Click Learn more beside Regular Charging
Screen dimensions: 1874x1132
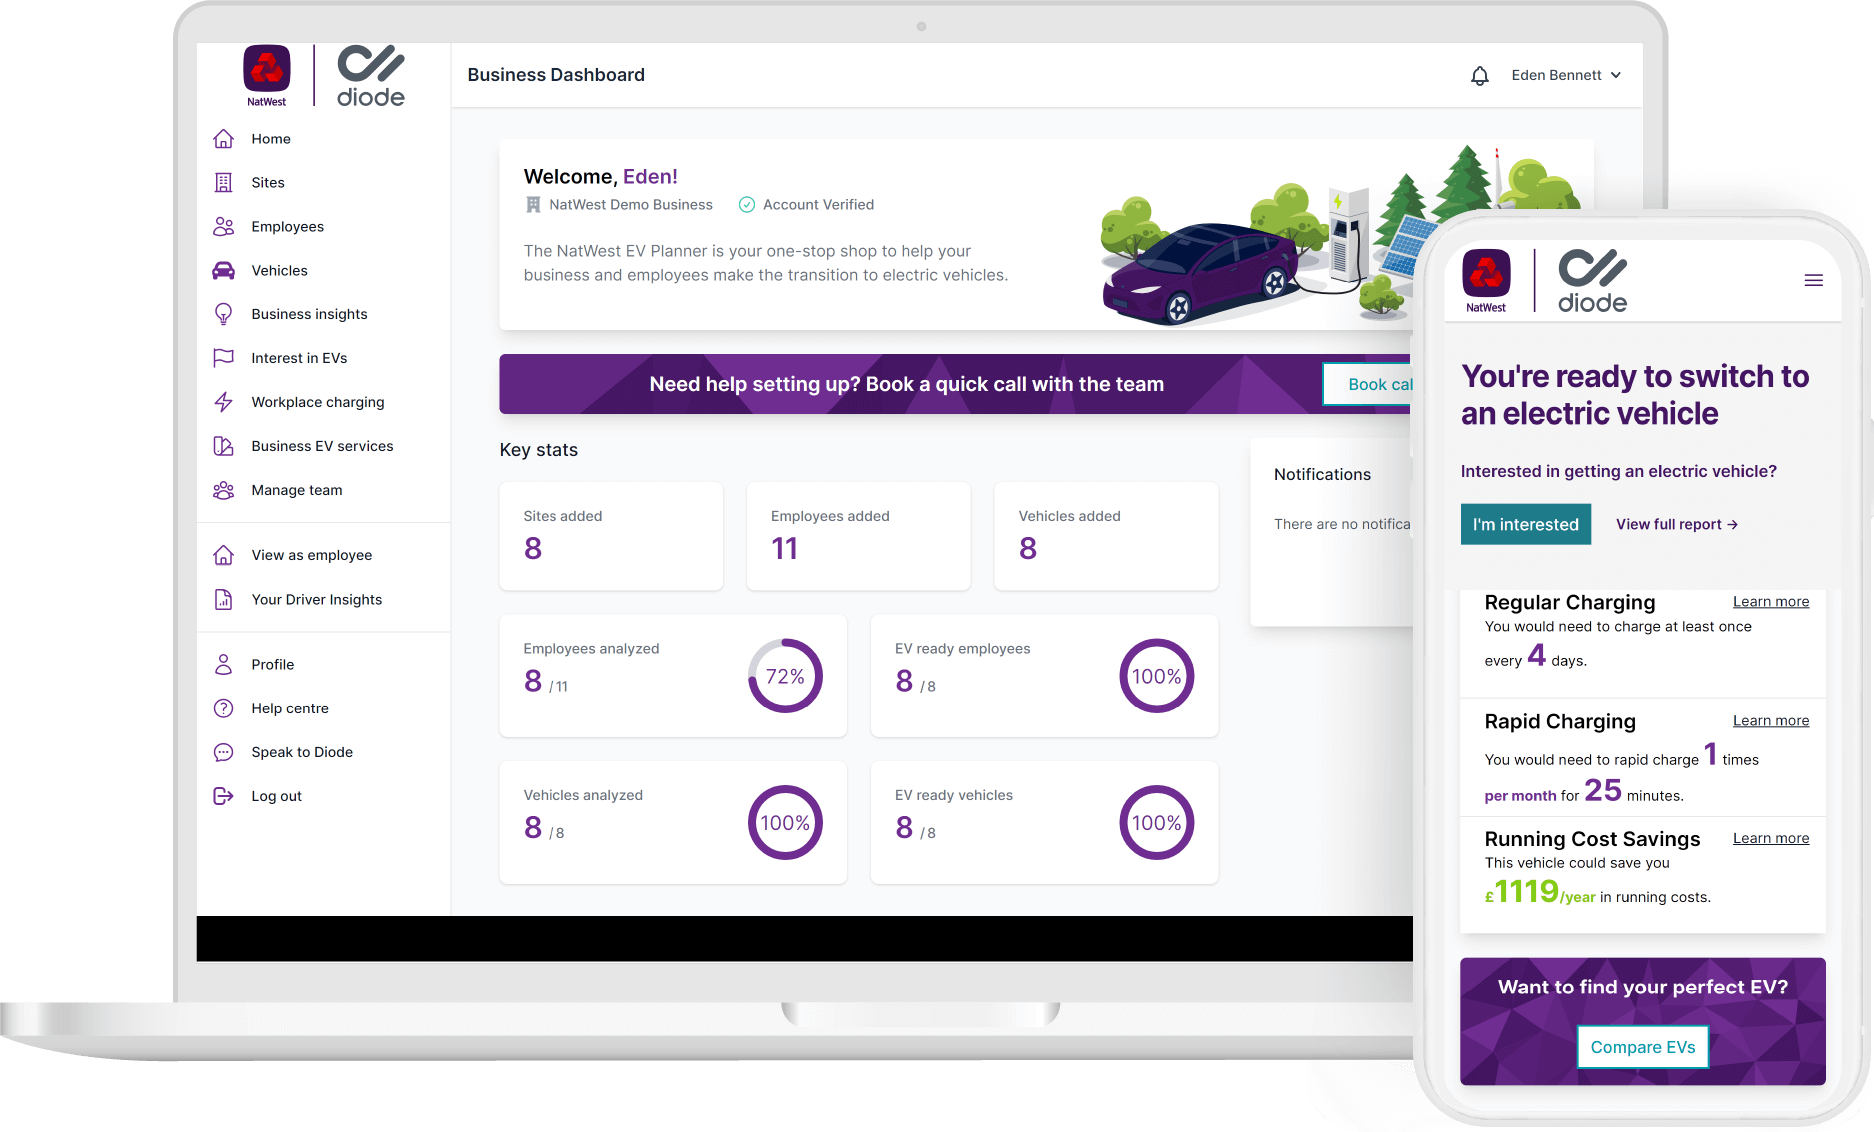(1770, 602)
